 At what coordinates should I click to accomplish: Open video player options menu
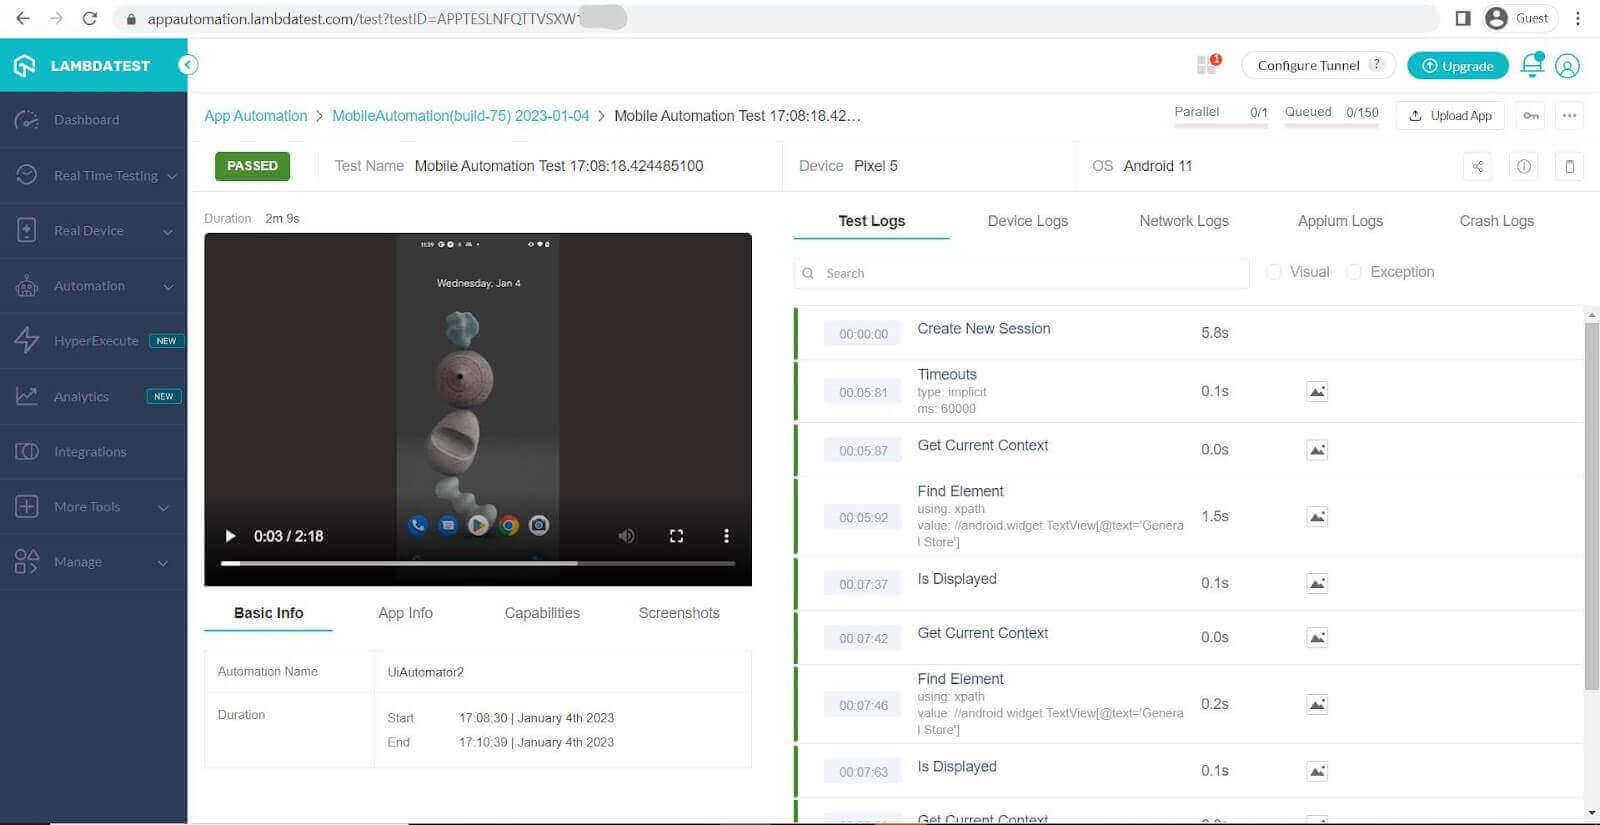pos(726,536)
